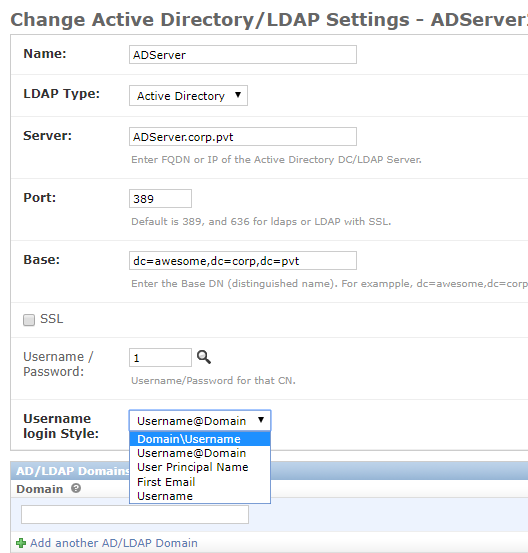Click the Base DN text field
Viewport: 528px width, 553px height.
click(243, 261)
